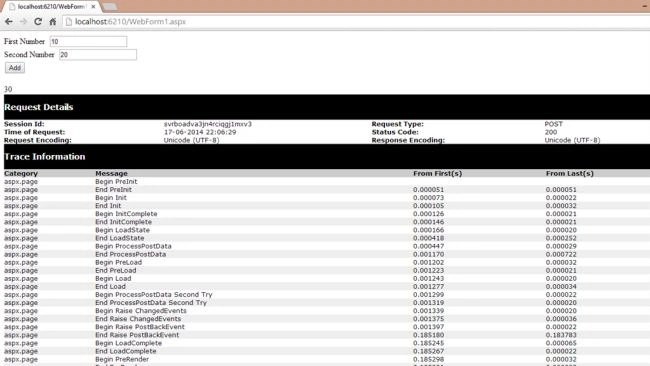Close the localhost:6210/WebForm tab
The width and height of the screenshot is (650, 366).
[x=93, y=7]
